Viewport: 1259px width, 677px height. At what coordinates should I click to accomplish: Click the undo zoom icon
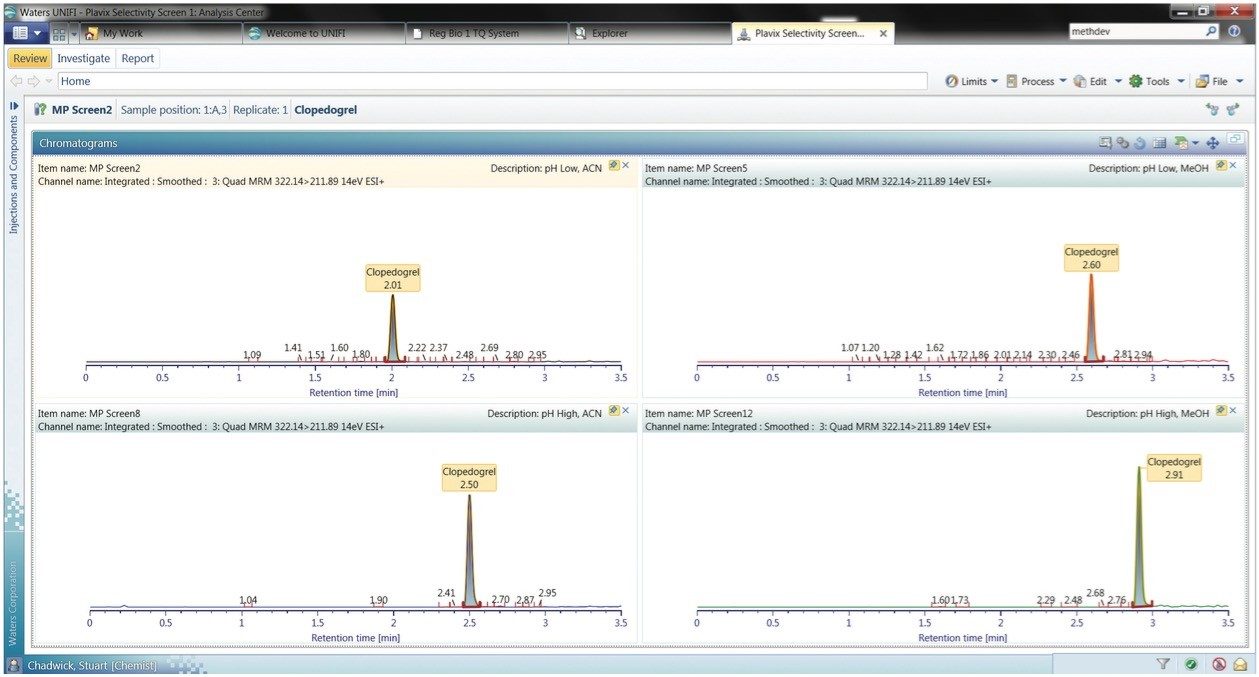(1140, 143)
